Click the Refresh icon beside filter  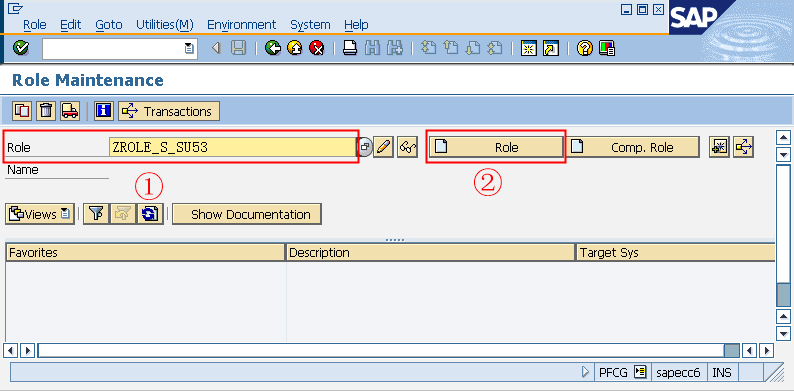coord(150,214)
